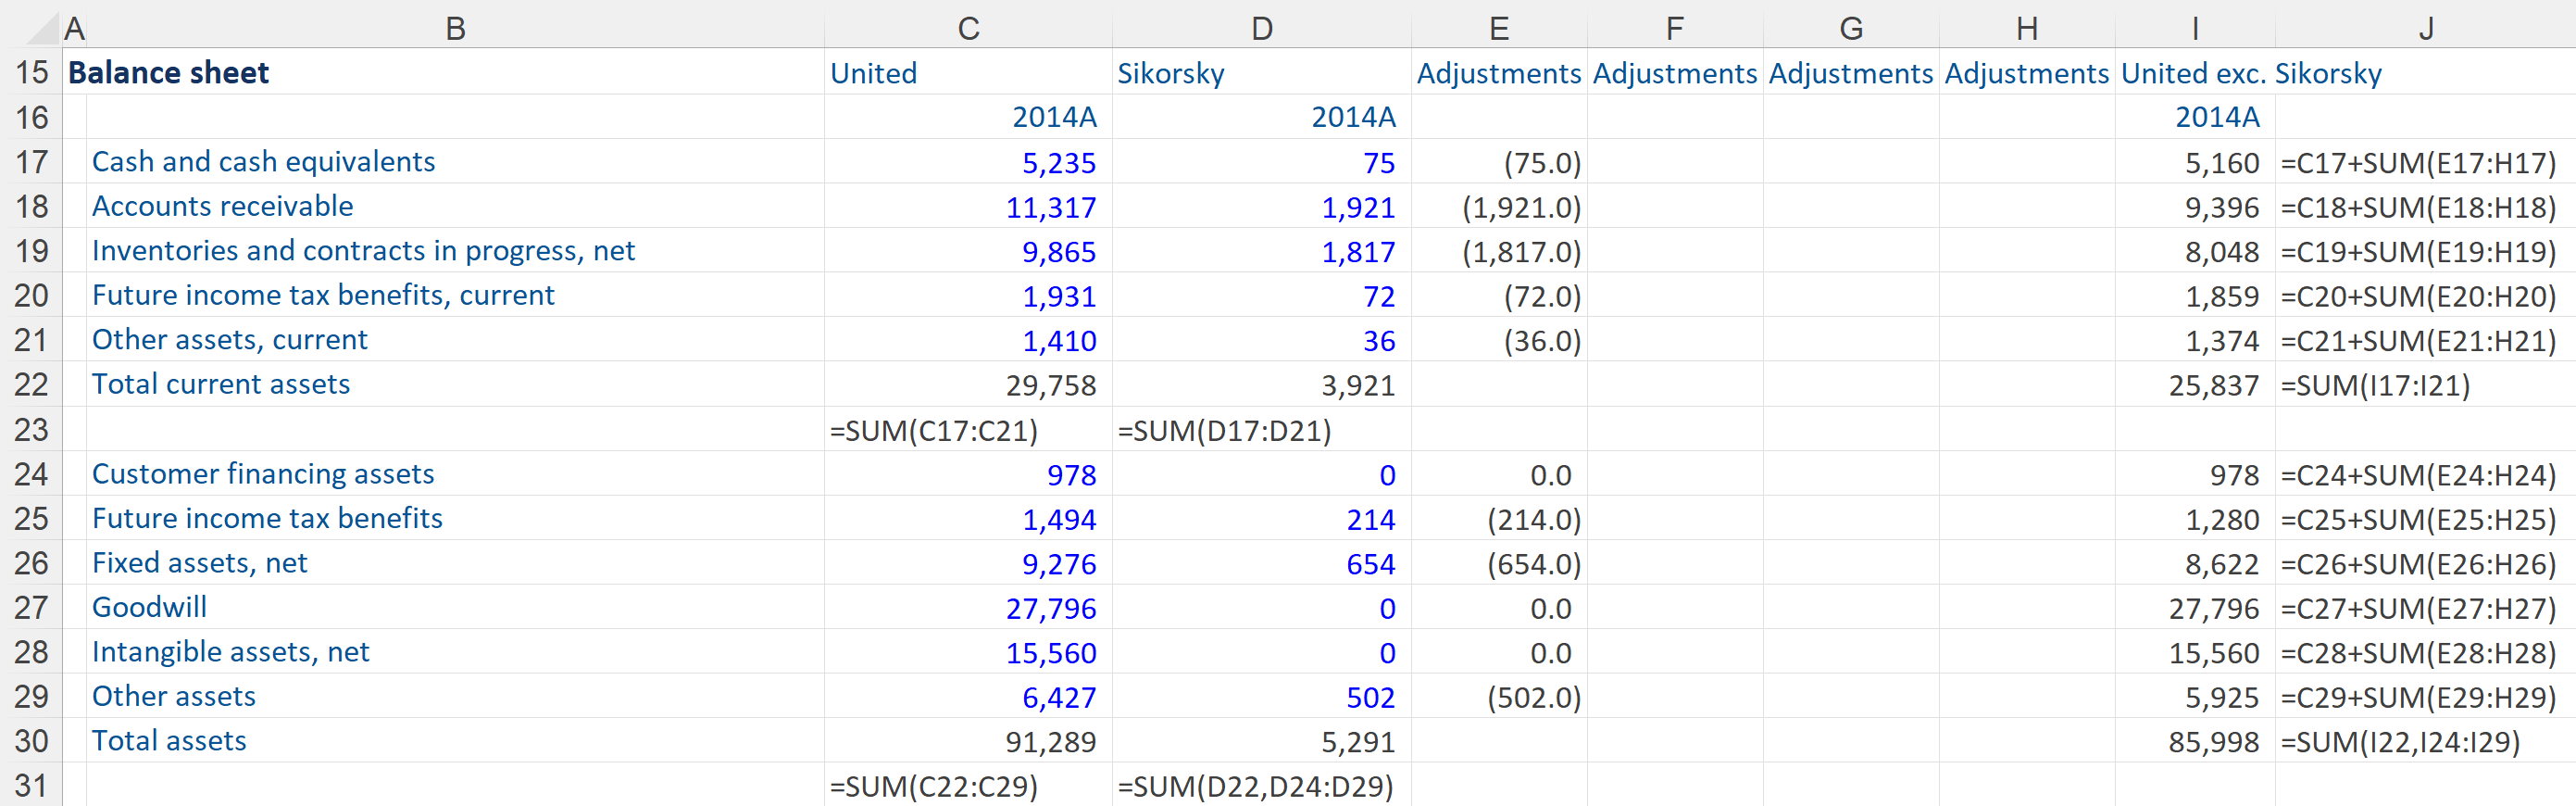Select the United exc. Sikorsky header cell
2576x806 pixels.
[2250, 74]
